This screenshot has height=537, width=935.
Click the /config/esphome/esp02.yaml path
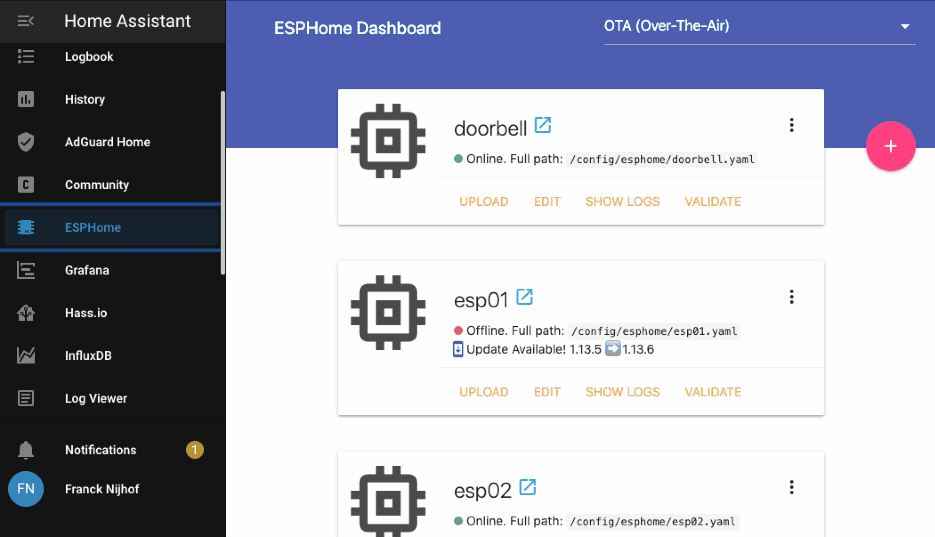click(x=652, y=522)
